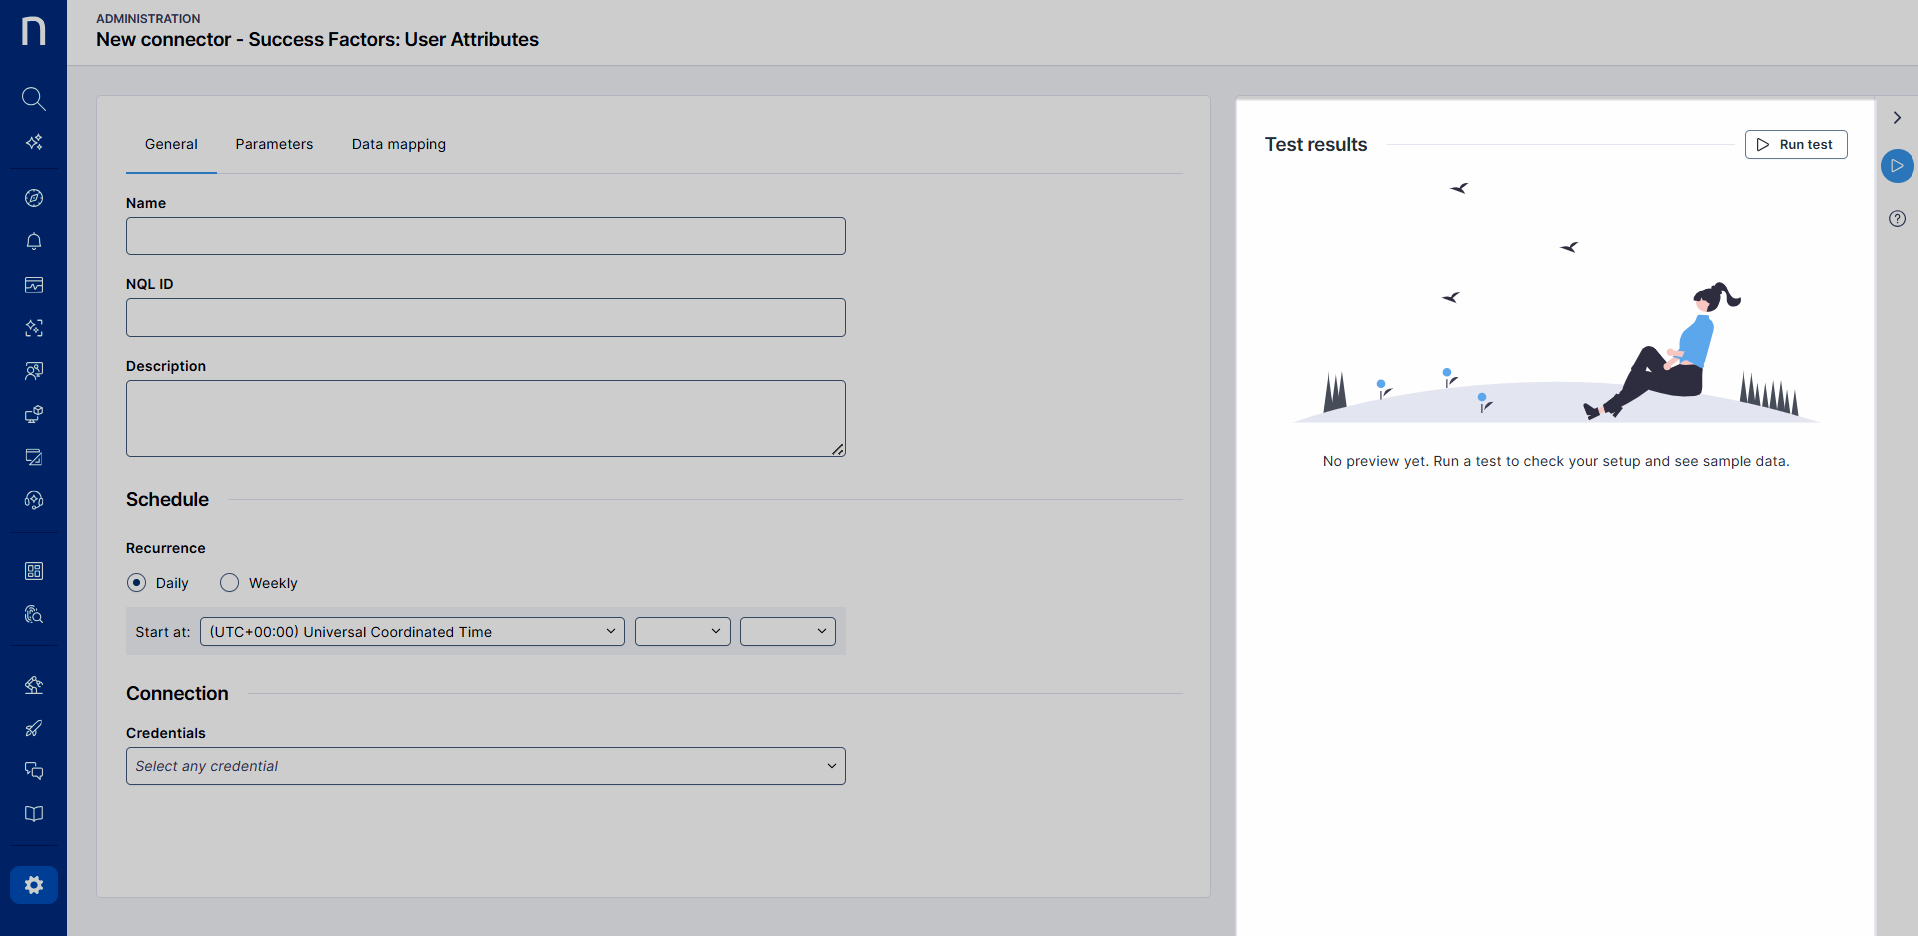Expand the Credentials select dropdown
Viewport: 1918px width, 936px height.
coord(486,766)
